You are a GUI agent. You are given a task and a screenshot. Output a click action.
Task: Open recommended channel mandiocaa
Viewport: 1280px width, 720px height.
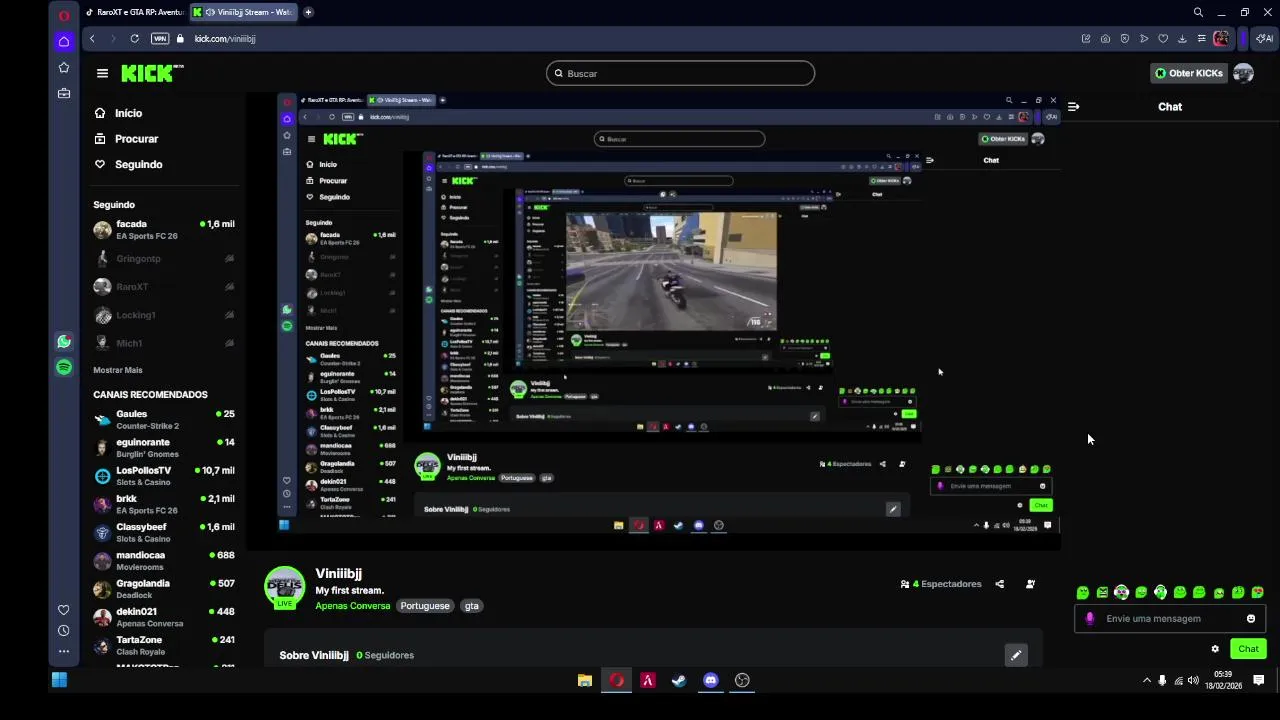point(164,561)
